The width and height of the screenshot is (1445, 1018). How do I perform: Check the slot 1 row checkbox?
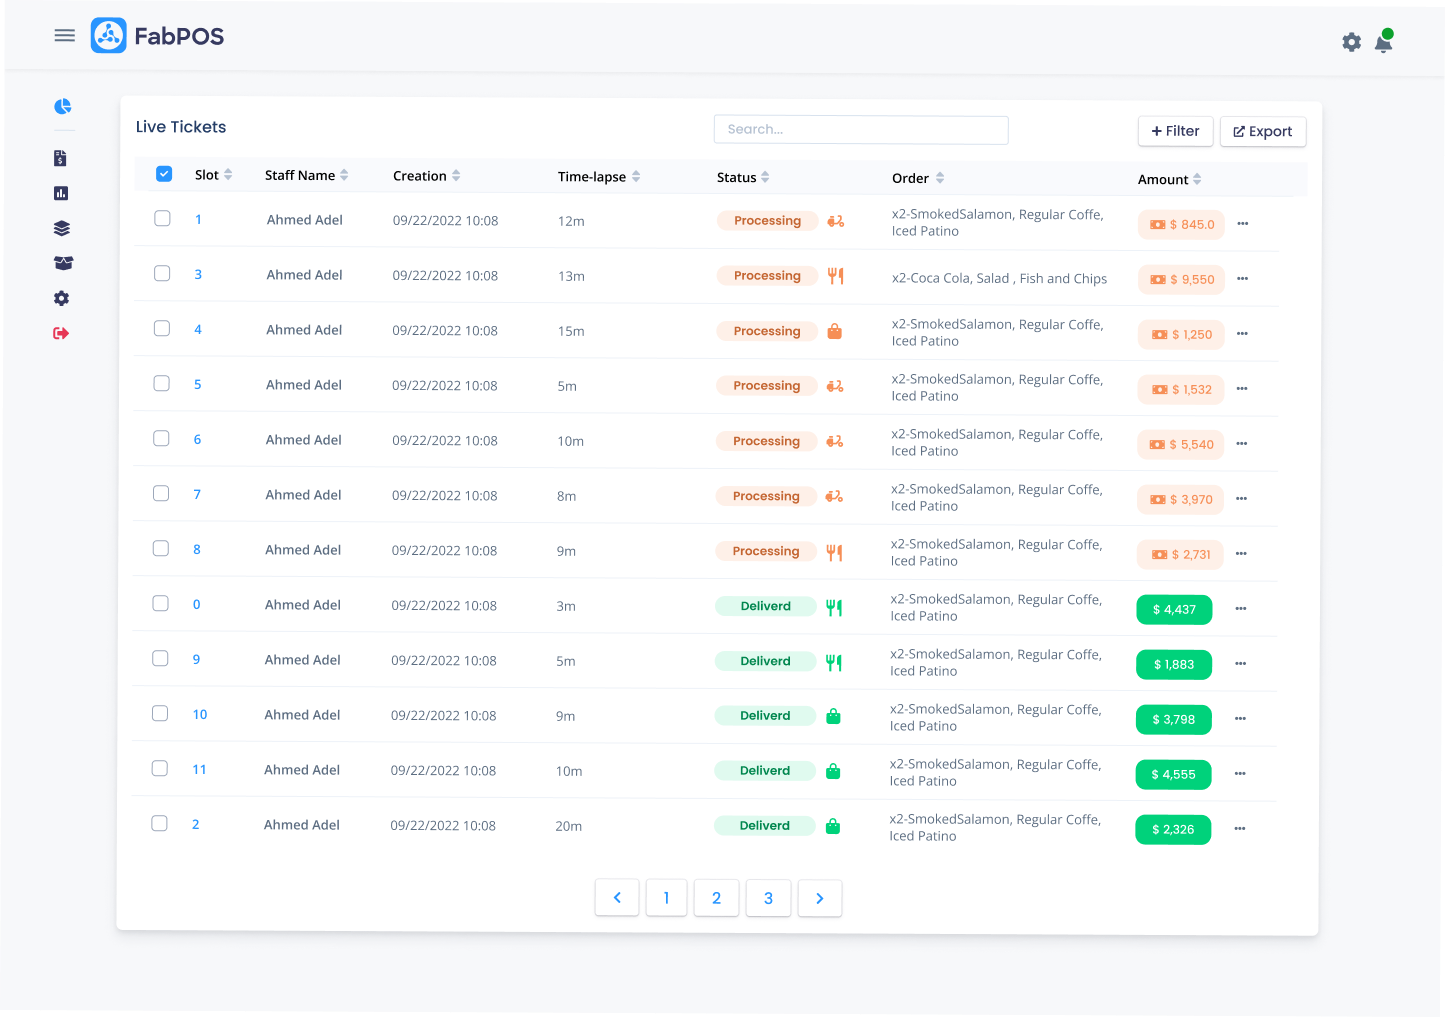click(x=162, y=218)
